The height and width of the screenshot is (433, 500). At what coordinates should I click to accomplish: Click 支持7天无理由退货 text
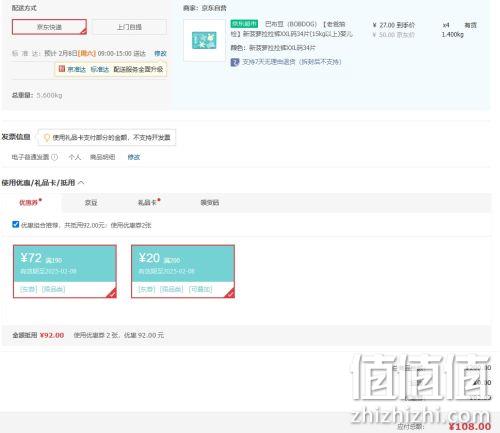[x=292, y=62]
